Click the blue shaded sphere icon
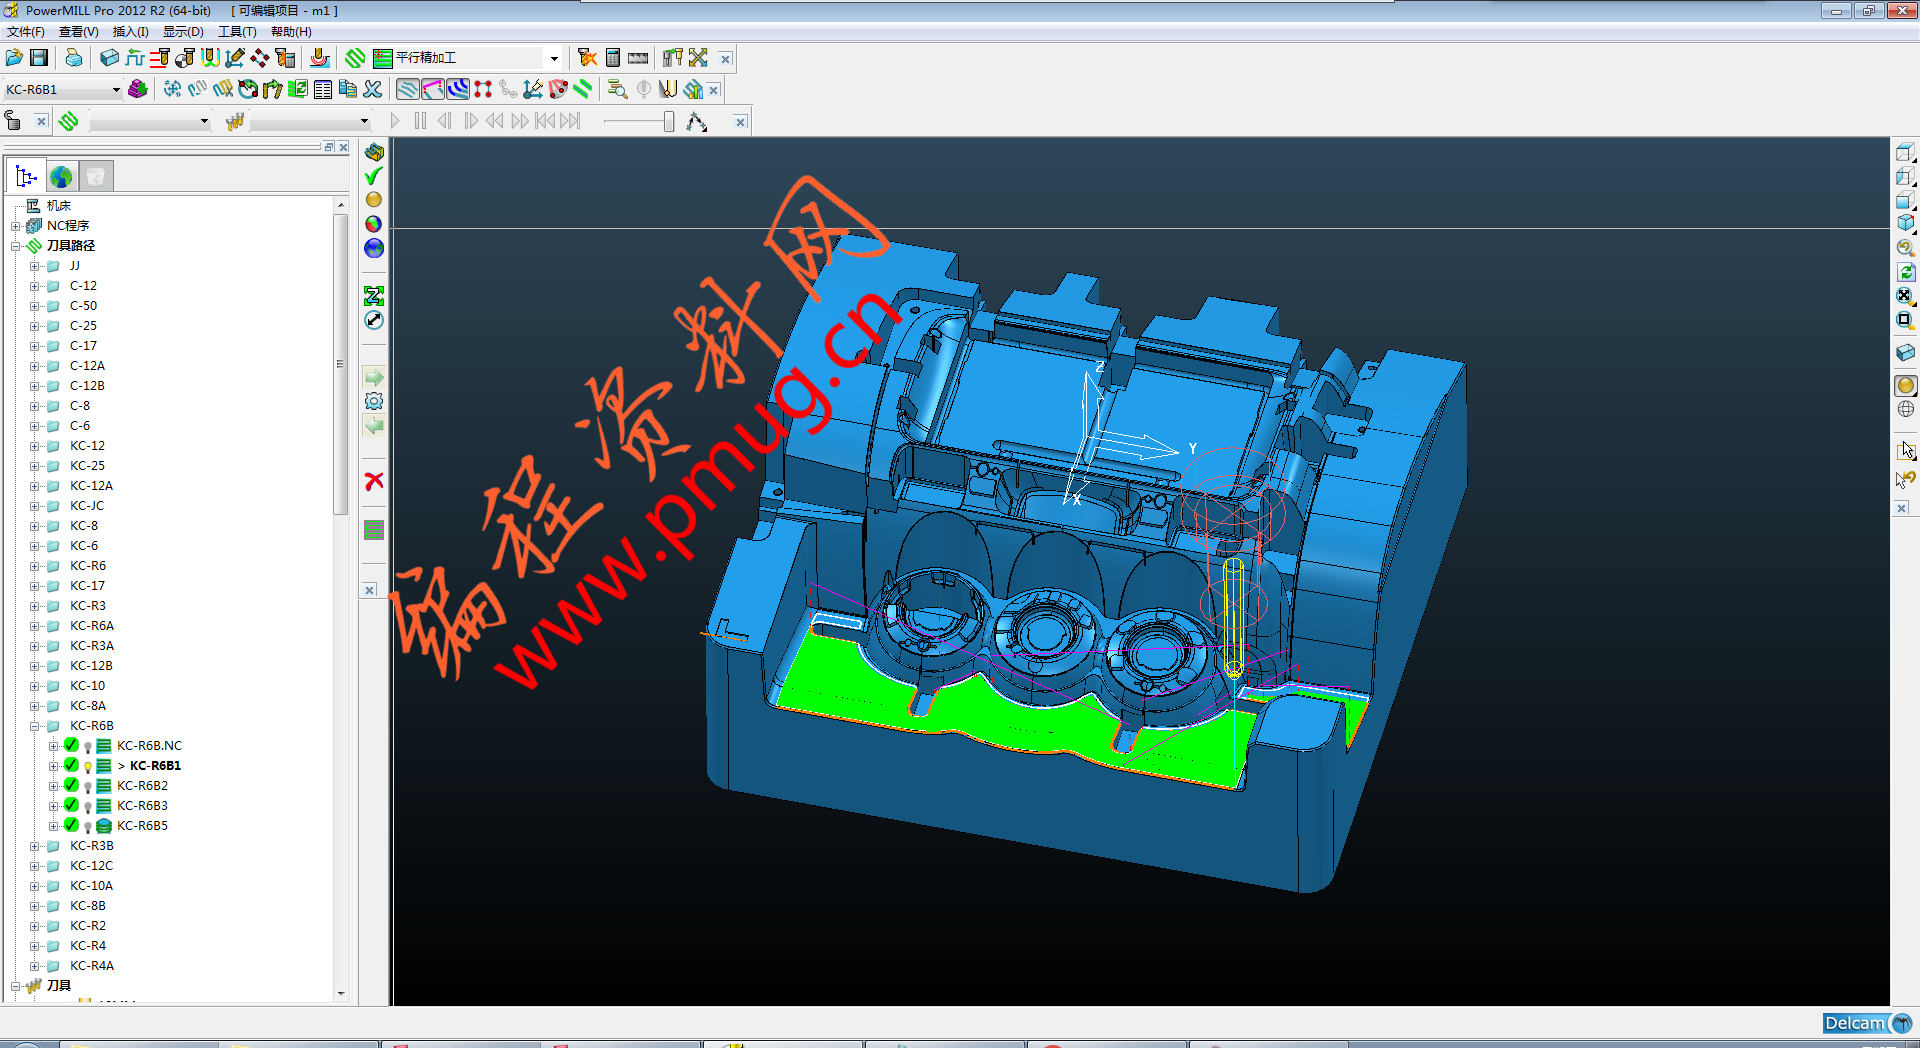This screenshot has height=1048, width=1920. point(374,248)
